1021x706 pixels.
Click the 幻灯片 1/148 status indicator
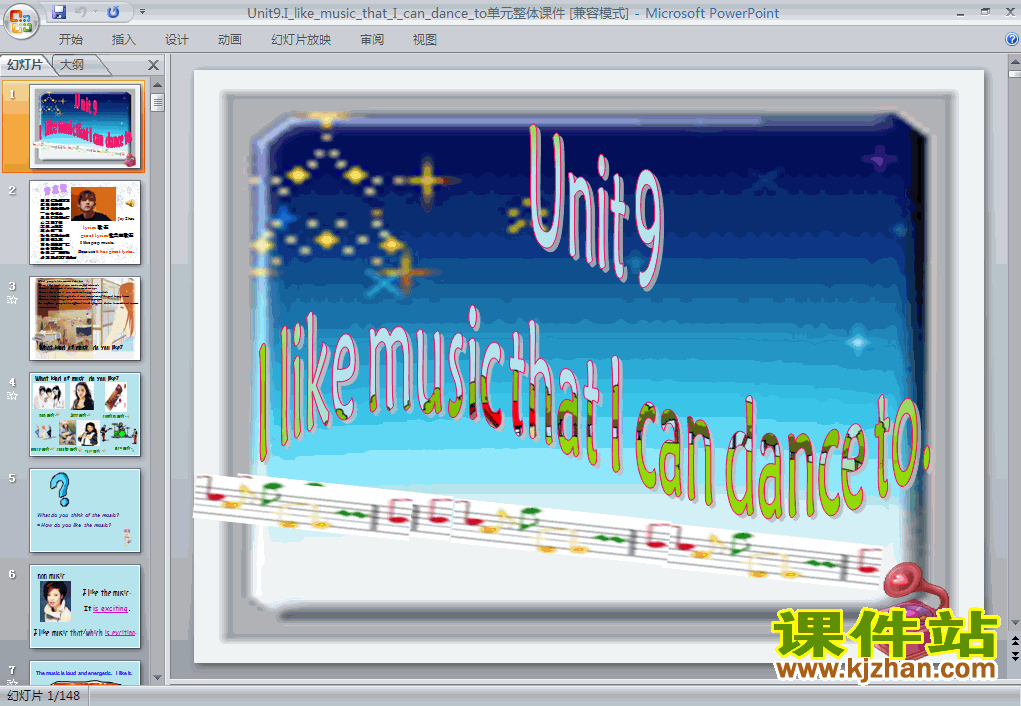pyautogui.click(x=44, y=696)
